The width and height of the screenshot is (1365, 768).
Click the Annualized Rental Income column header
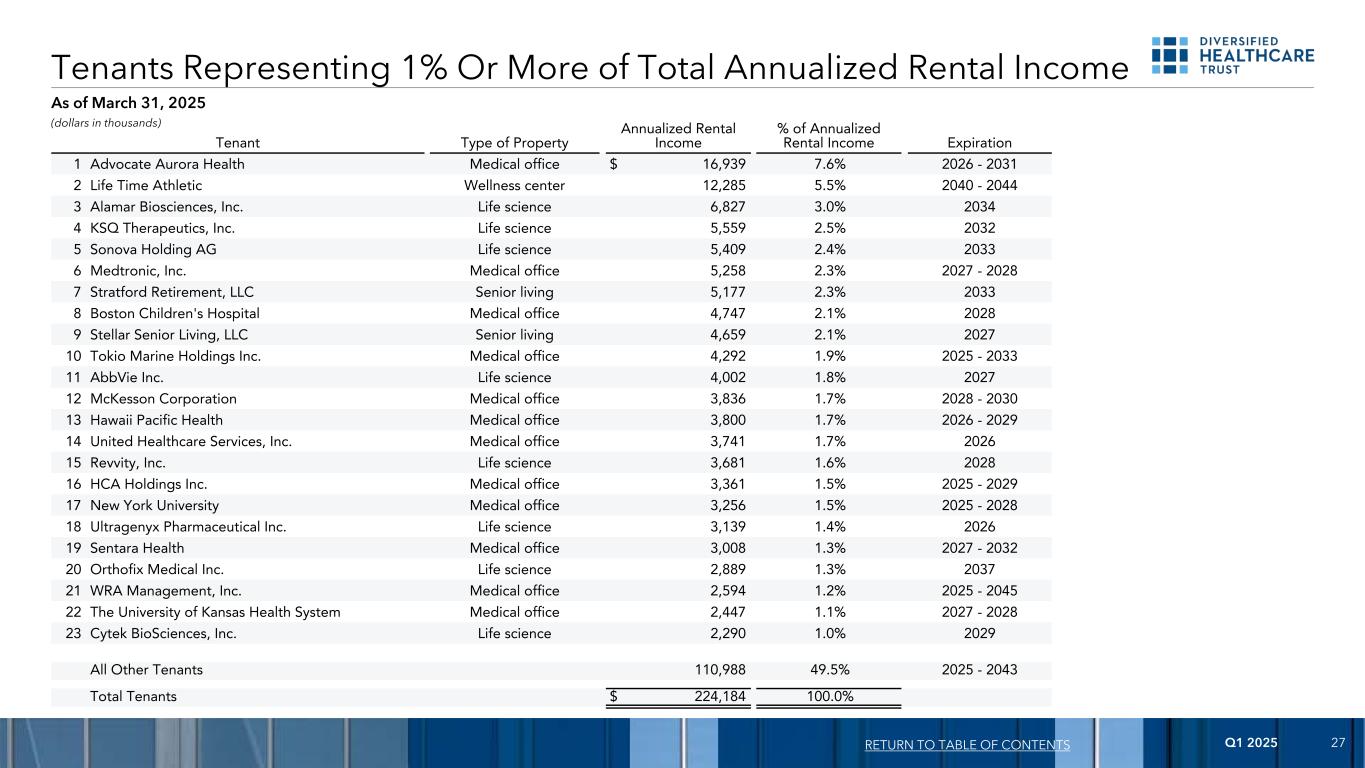pos(678,136)
